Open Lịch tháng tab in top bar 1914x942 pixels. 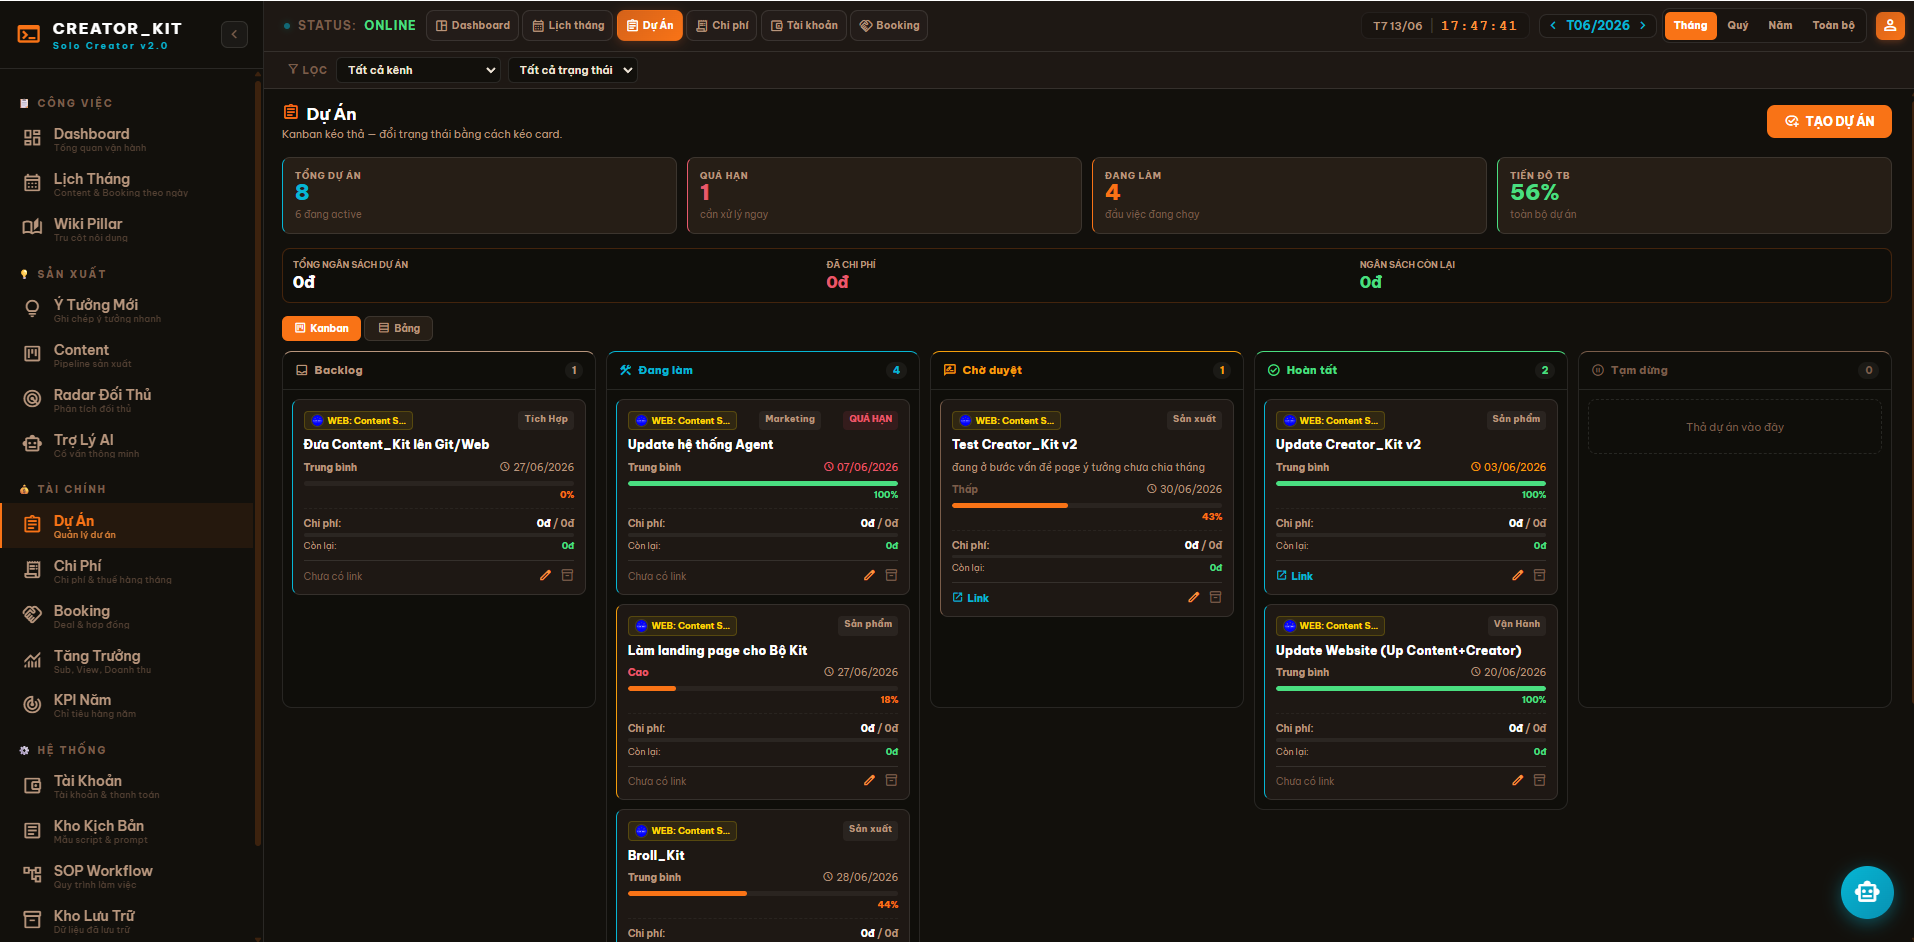[568, 26]
